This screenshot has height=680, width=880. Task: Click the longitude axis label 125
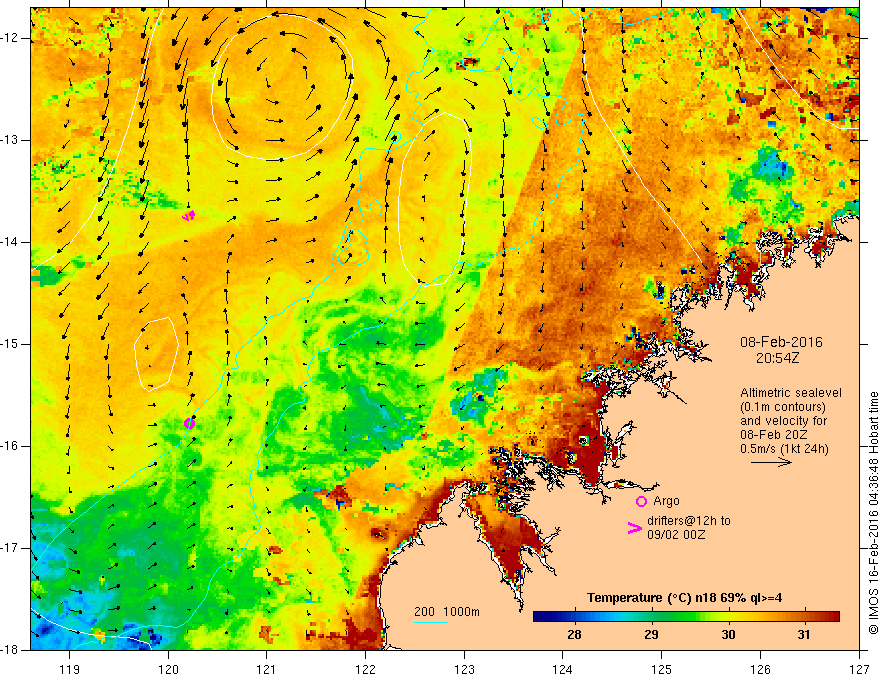coord(662,669)
